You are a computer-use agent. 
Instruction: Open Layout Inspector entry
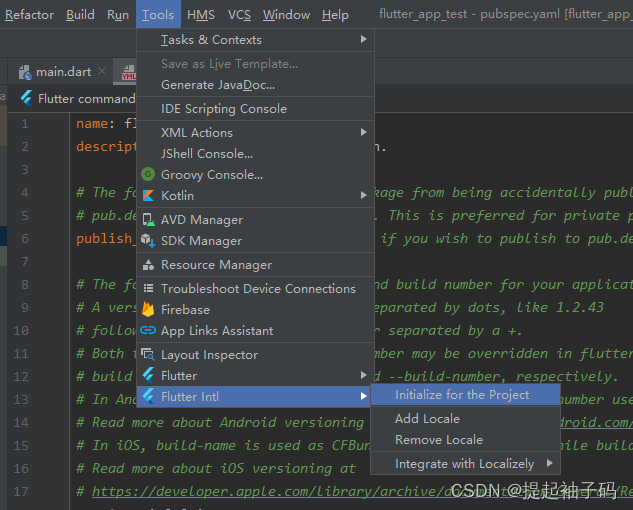click(256, 355)
